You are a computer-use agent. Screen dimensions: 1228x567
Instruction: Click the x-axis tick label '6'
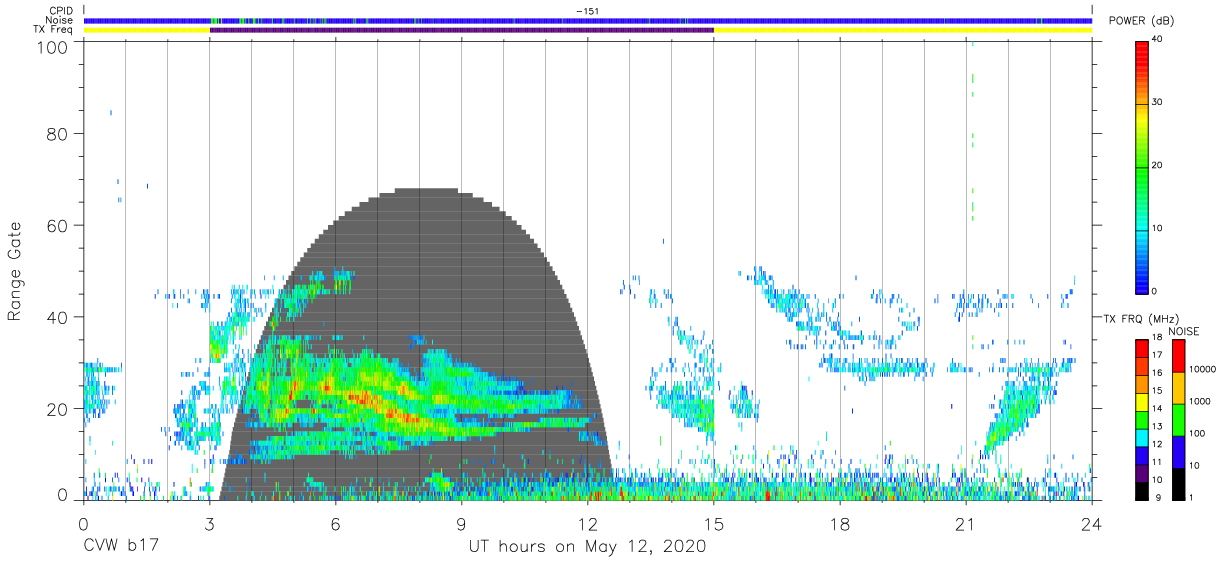tap(336, 524)
